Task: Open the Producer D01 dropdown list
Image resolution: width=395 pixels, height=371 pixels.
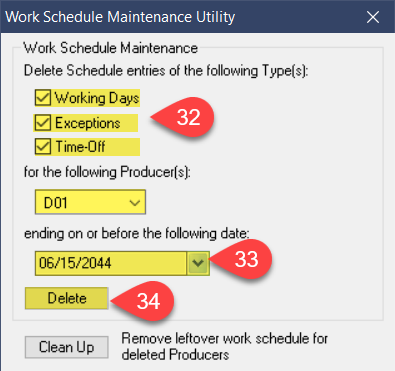Action: pos(90,202)
